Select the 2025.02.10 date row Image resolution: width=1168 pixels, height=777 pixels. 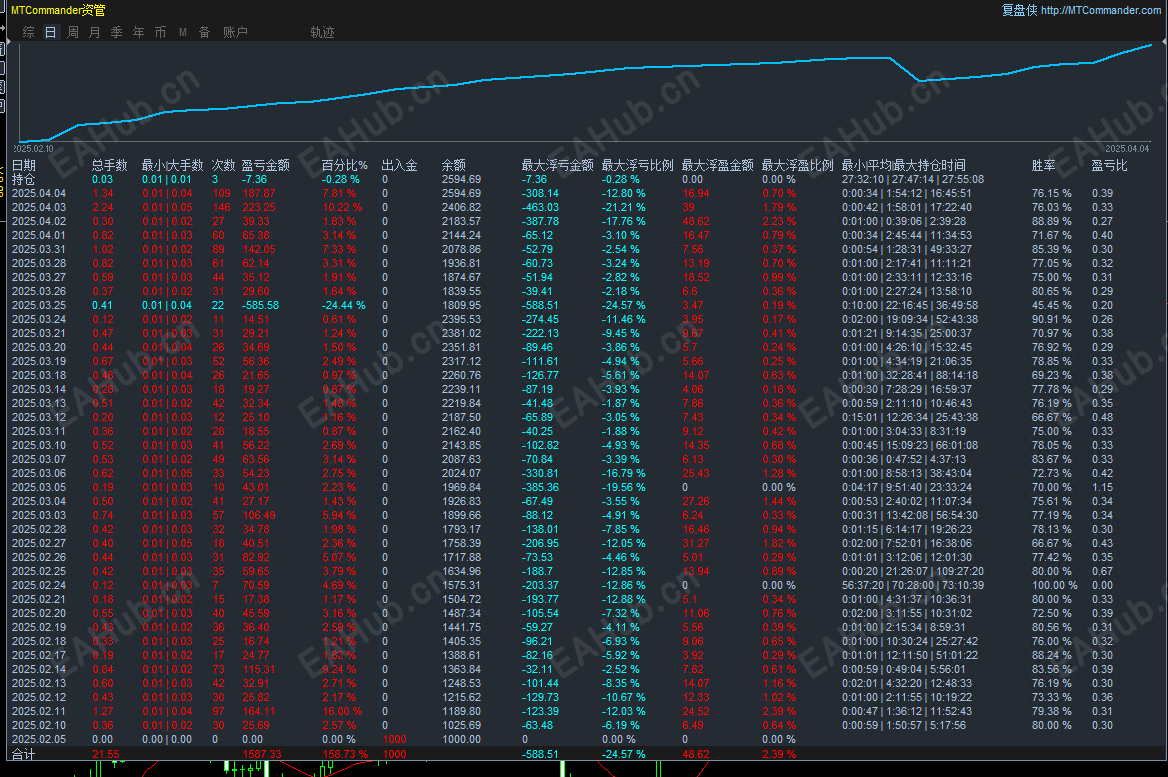pos(39,726)
